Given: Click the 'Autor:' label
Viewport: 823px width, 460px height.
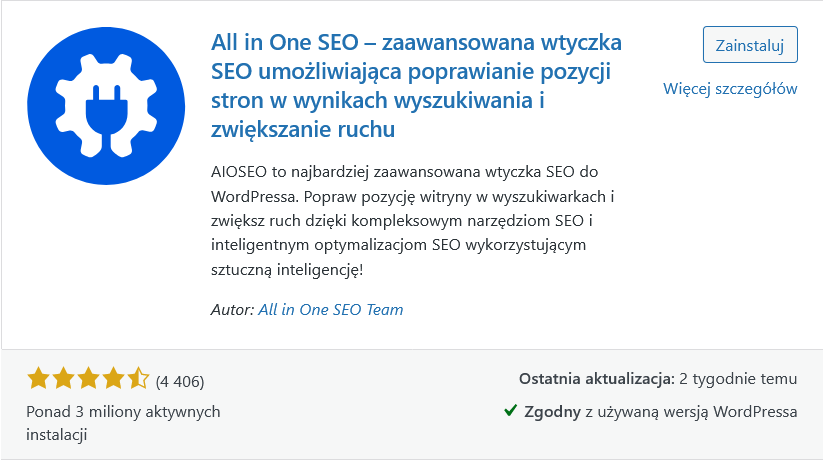Looking at the screenshot, I should tap(233, 309).
